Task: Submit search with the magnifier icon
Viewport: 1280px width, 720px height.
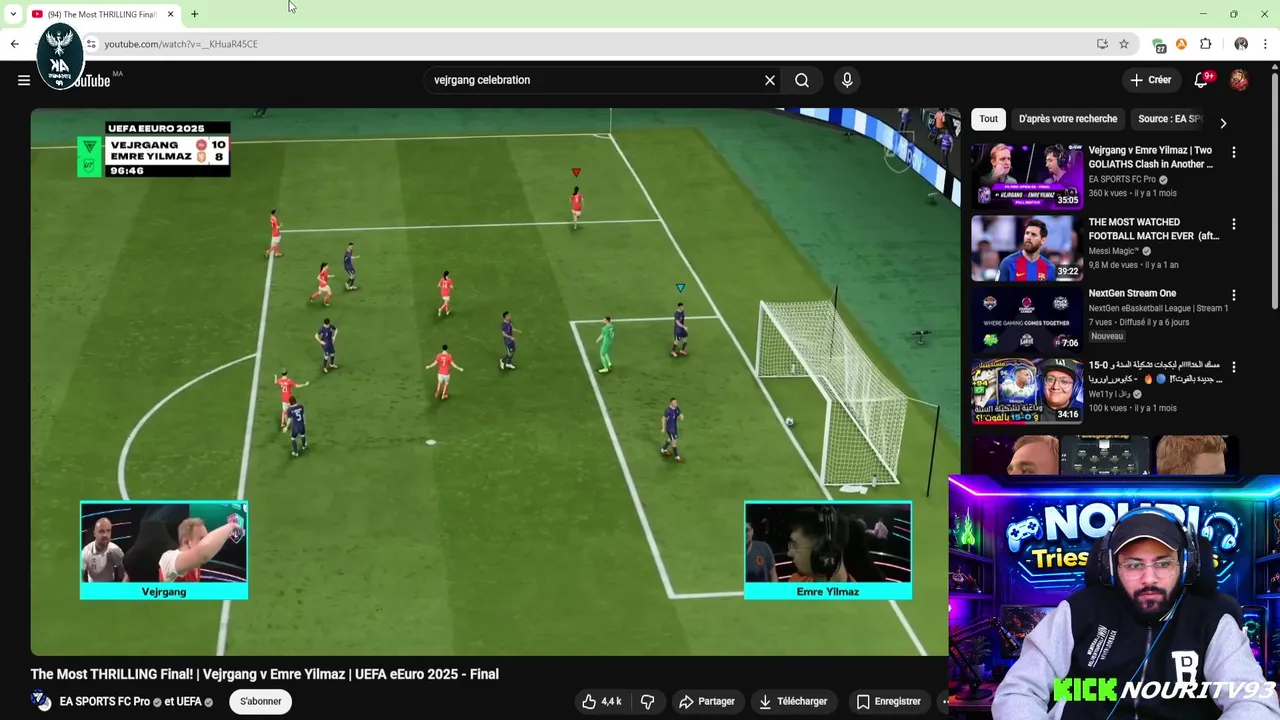Action: [x=802, y=80]
